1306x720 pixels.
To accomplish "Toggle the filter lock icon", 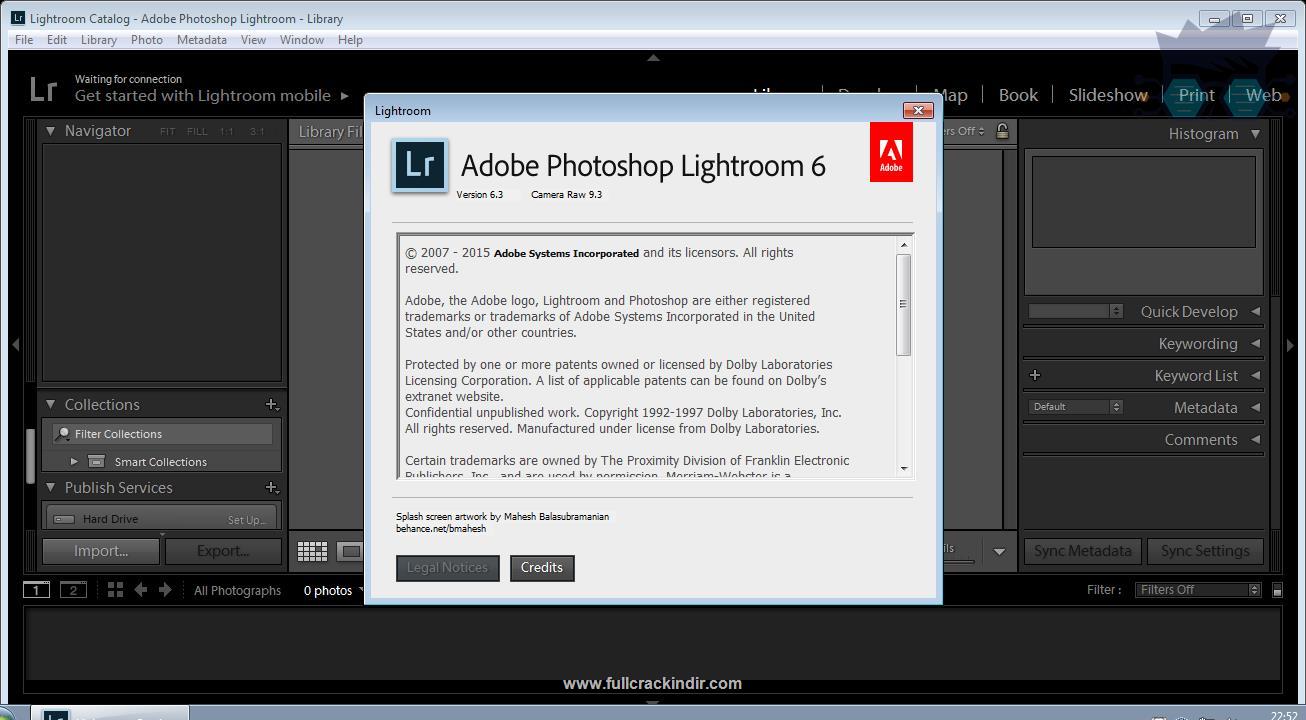I will click(x=1002, y=131).
